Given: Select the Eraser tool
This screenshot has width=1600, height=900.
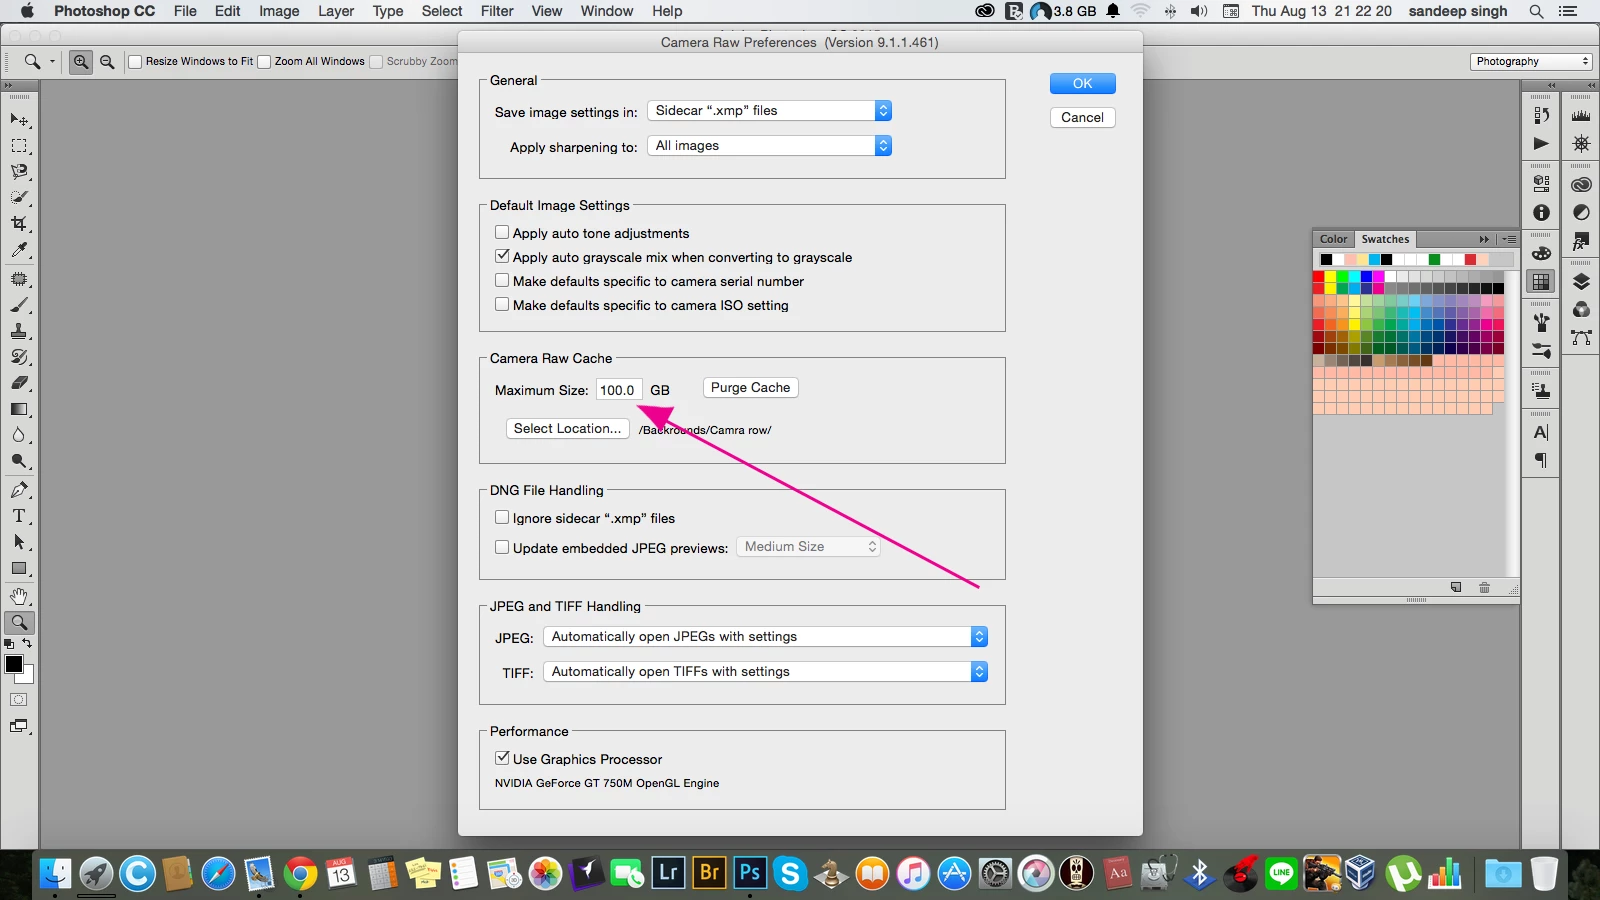Looking at the screenshot, I should (x=19, y=383).
